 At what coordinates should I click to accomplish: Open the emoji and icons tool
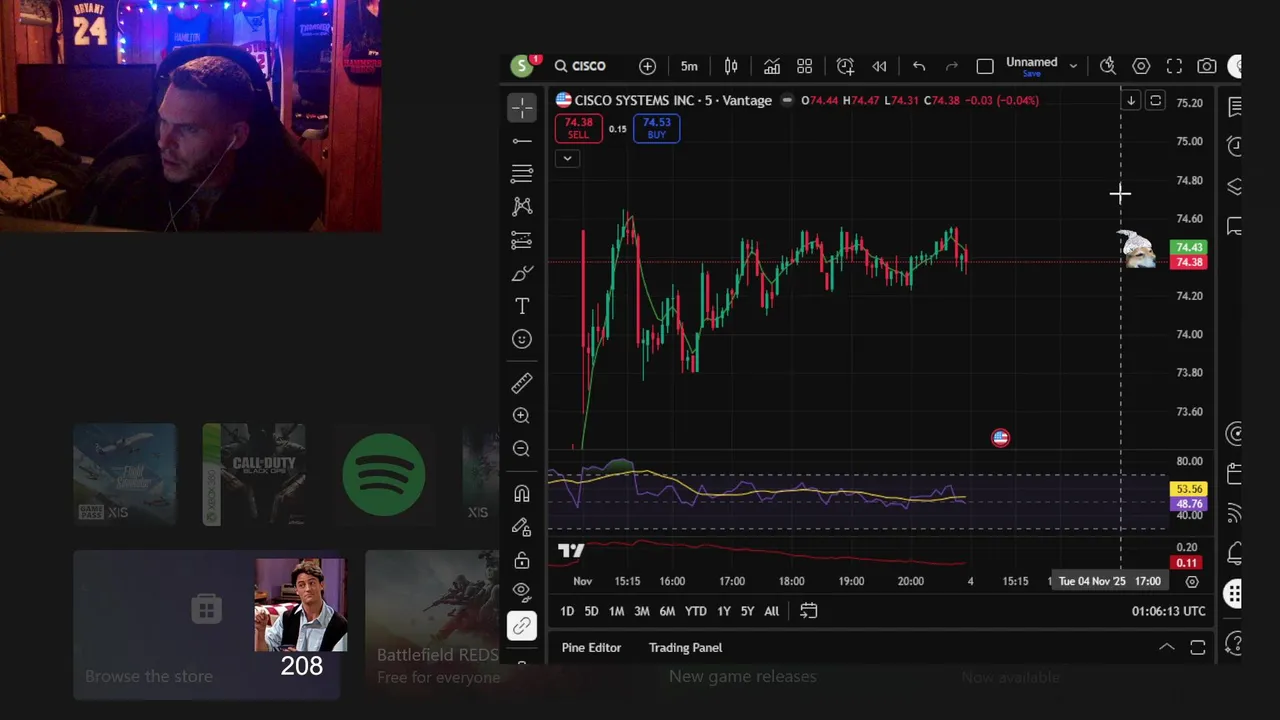click(522, 339)
